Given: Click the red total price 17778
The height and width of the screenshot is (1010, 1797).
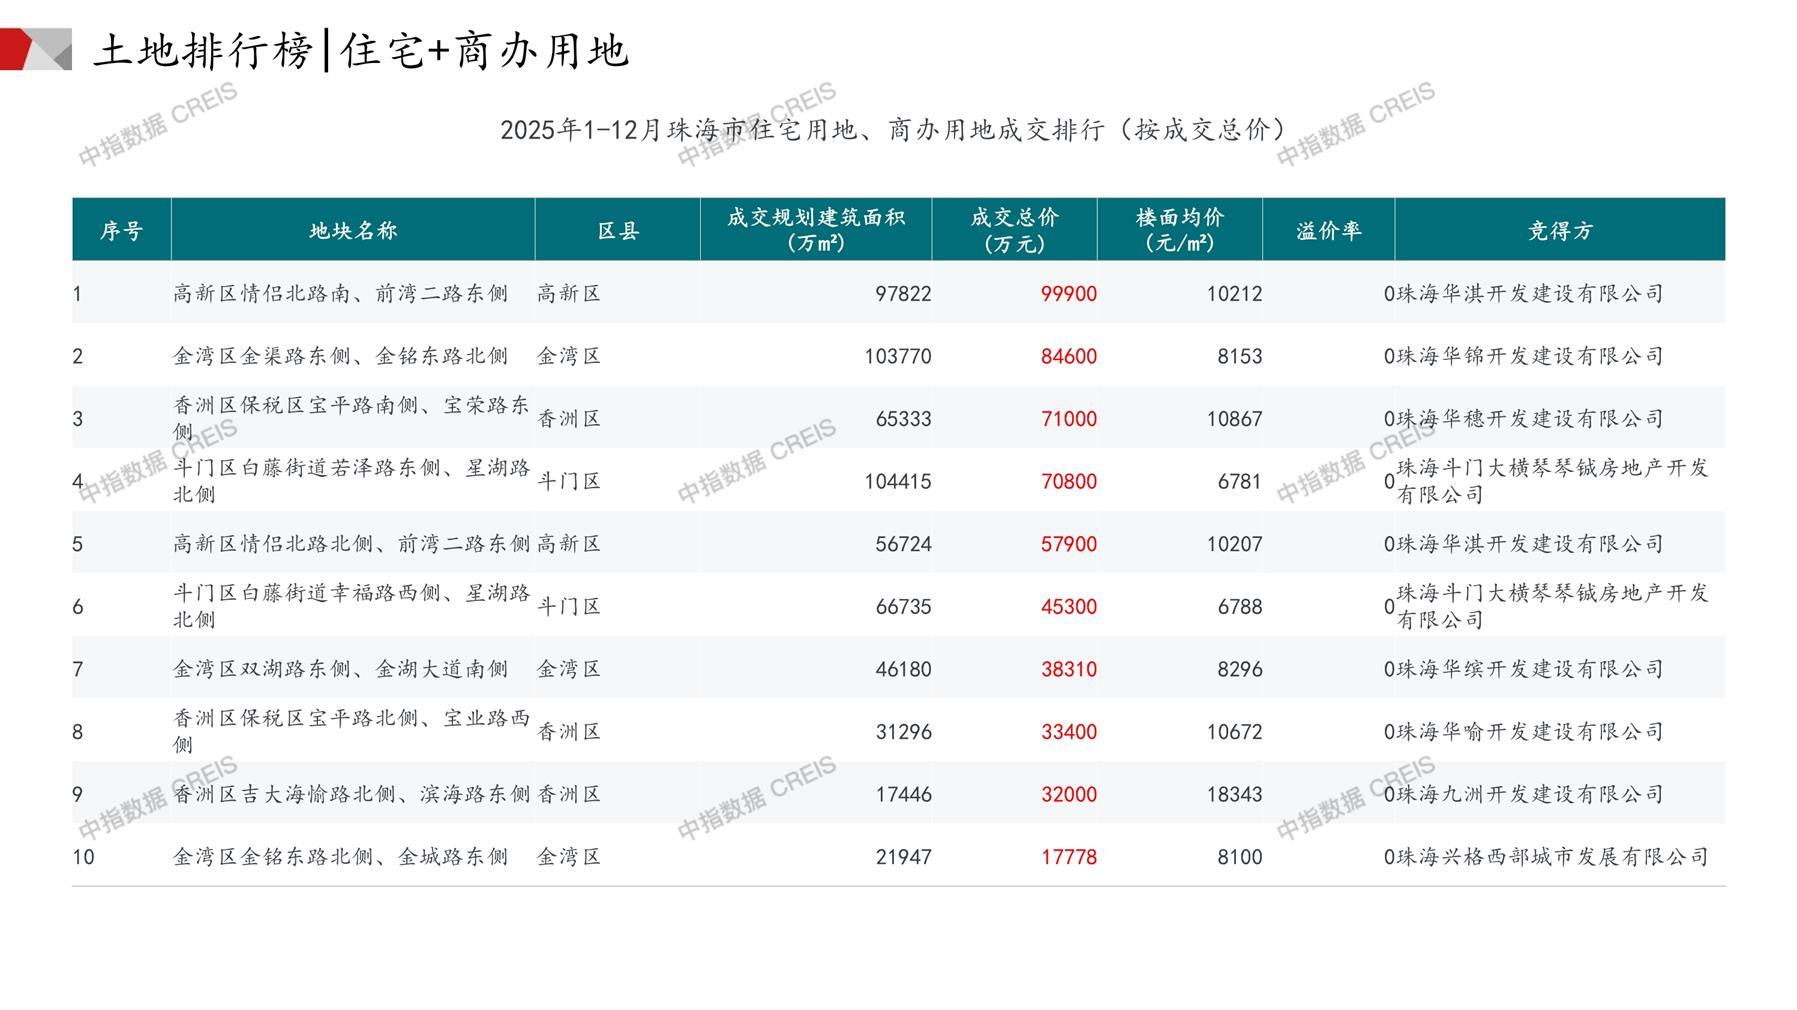Looking at the screenshot, I should click(x=1068, y=857).
